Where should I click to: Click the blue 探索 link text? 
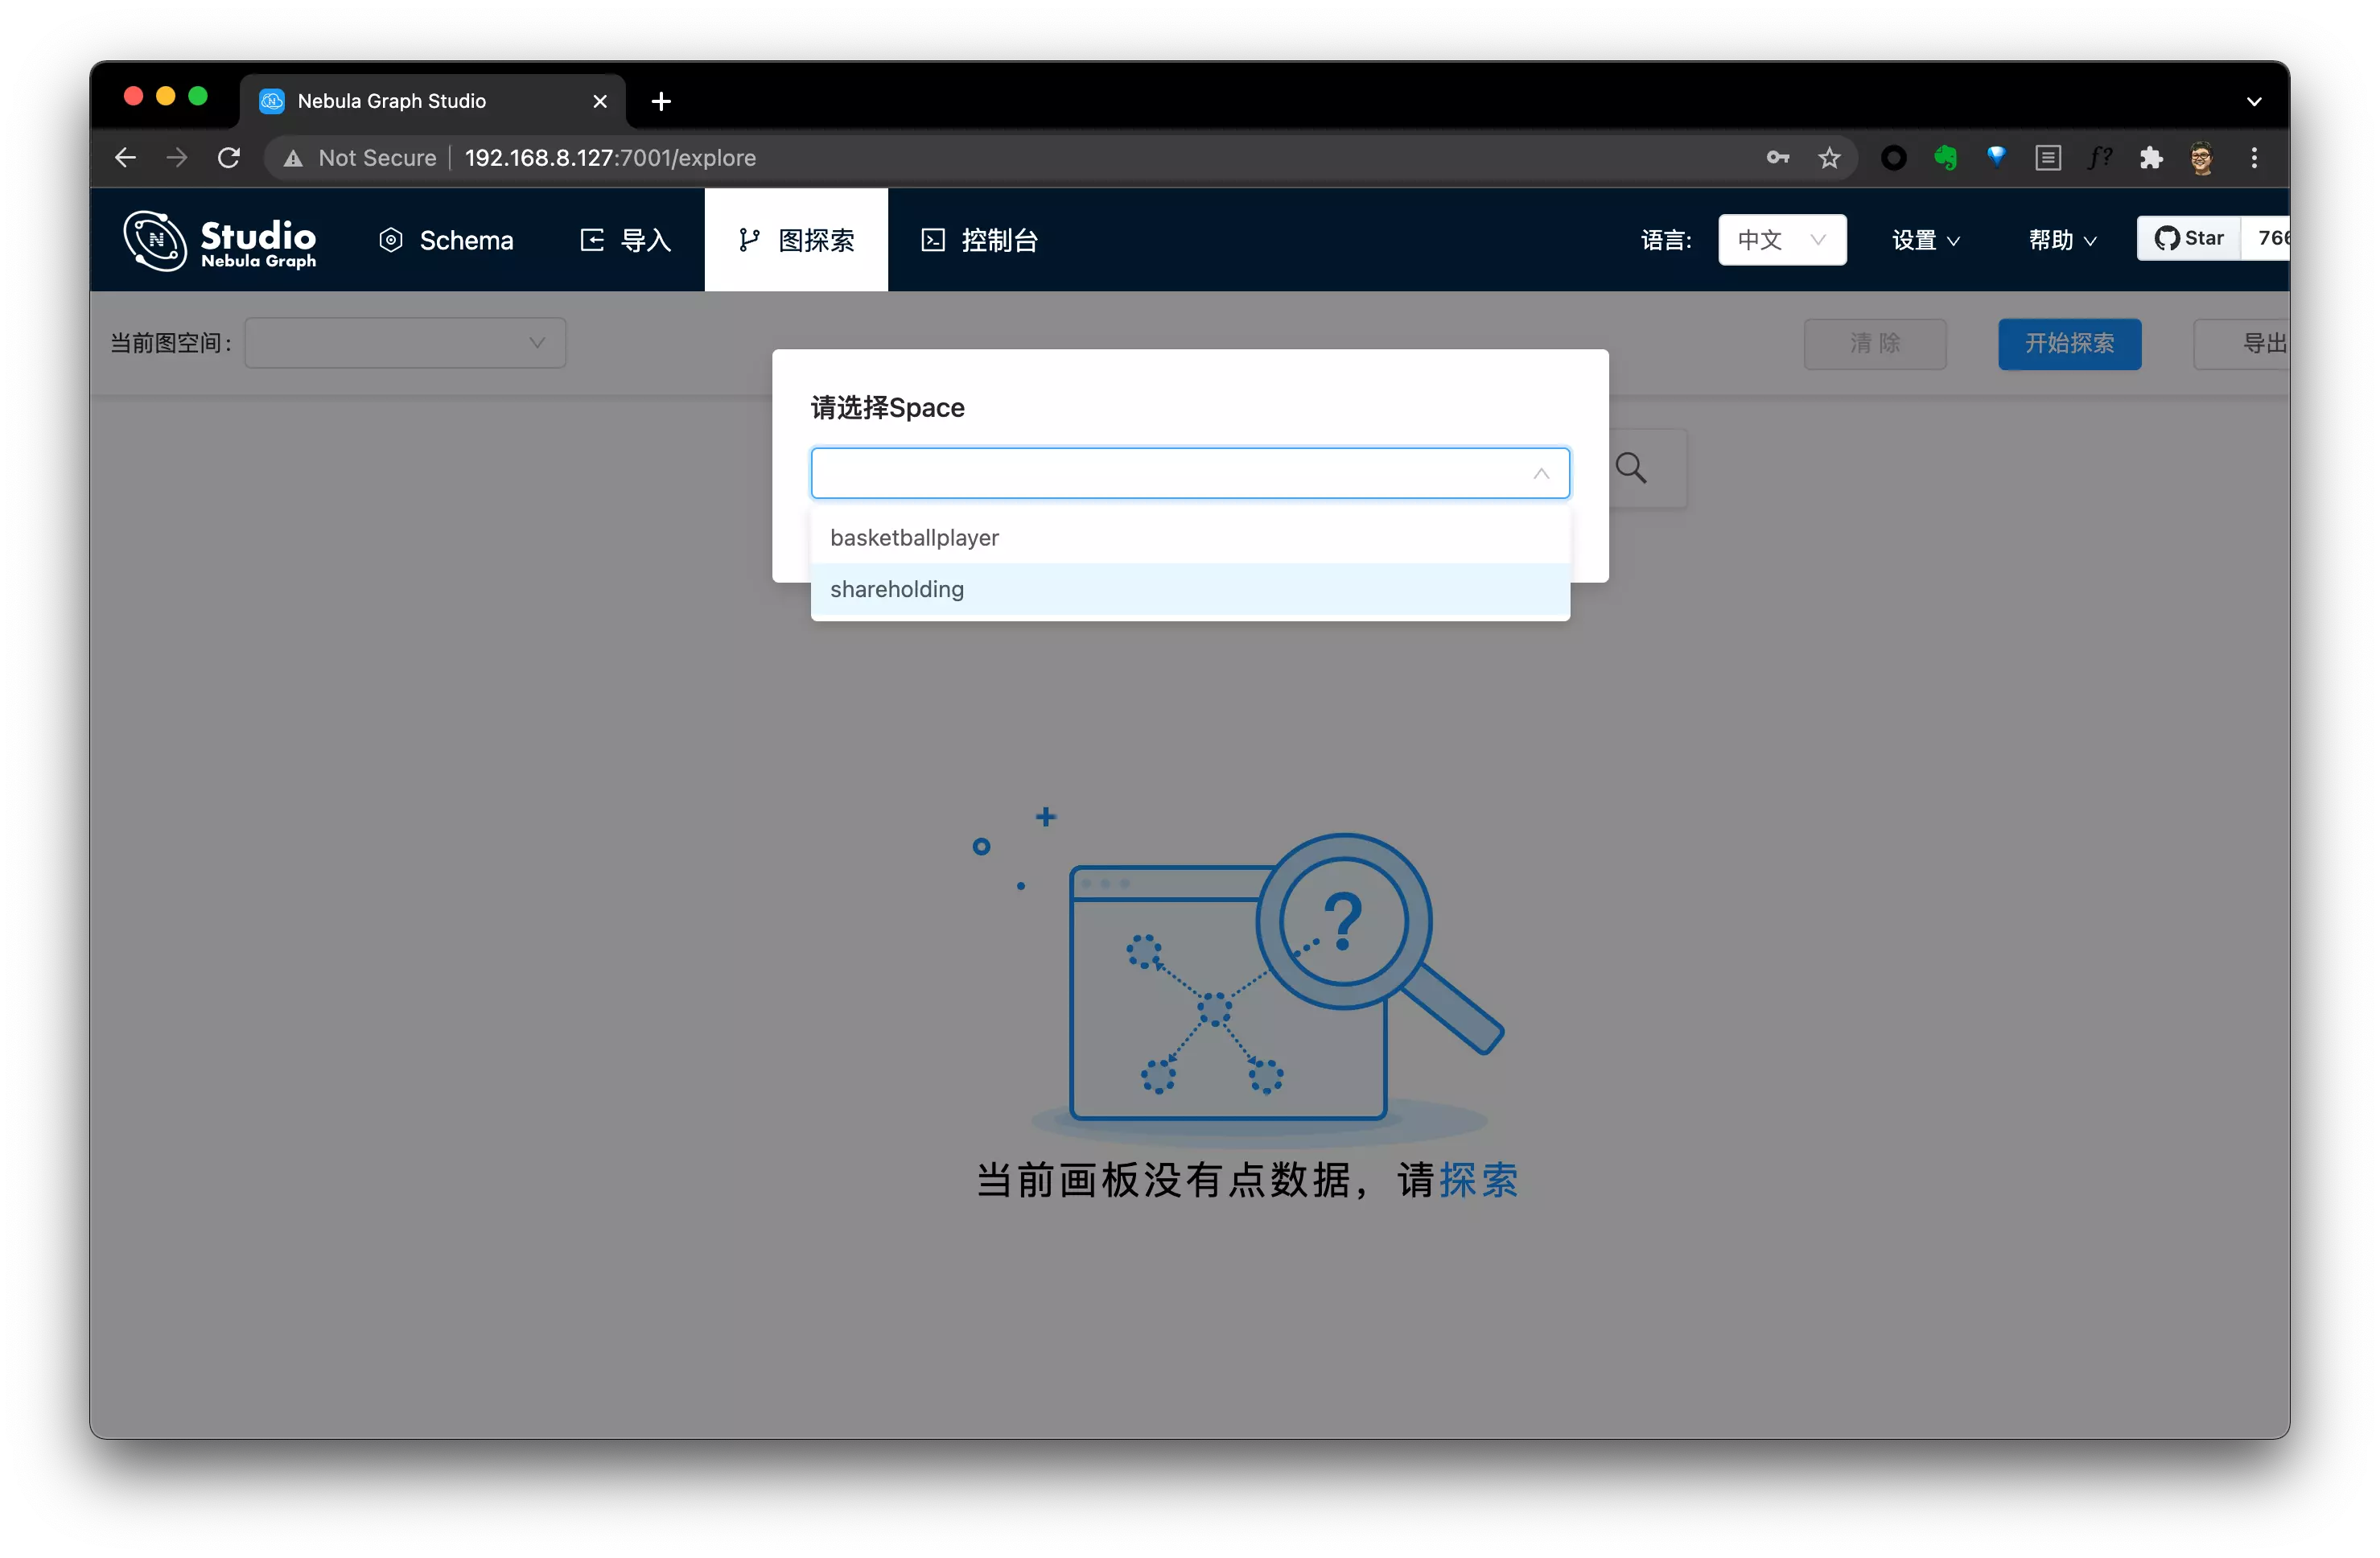coord(1478,1181)
